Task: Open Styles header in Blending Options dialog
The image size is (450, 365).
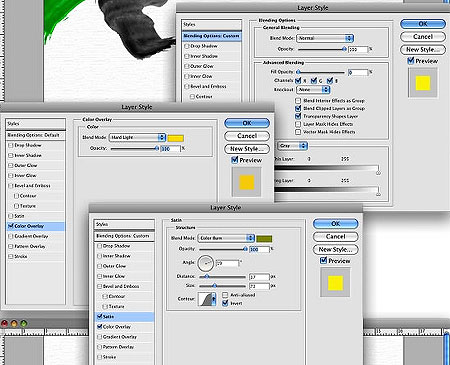Action: (212, 25)
